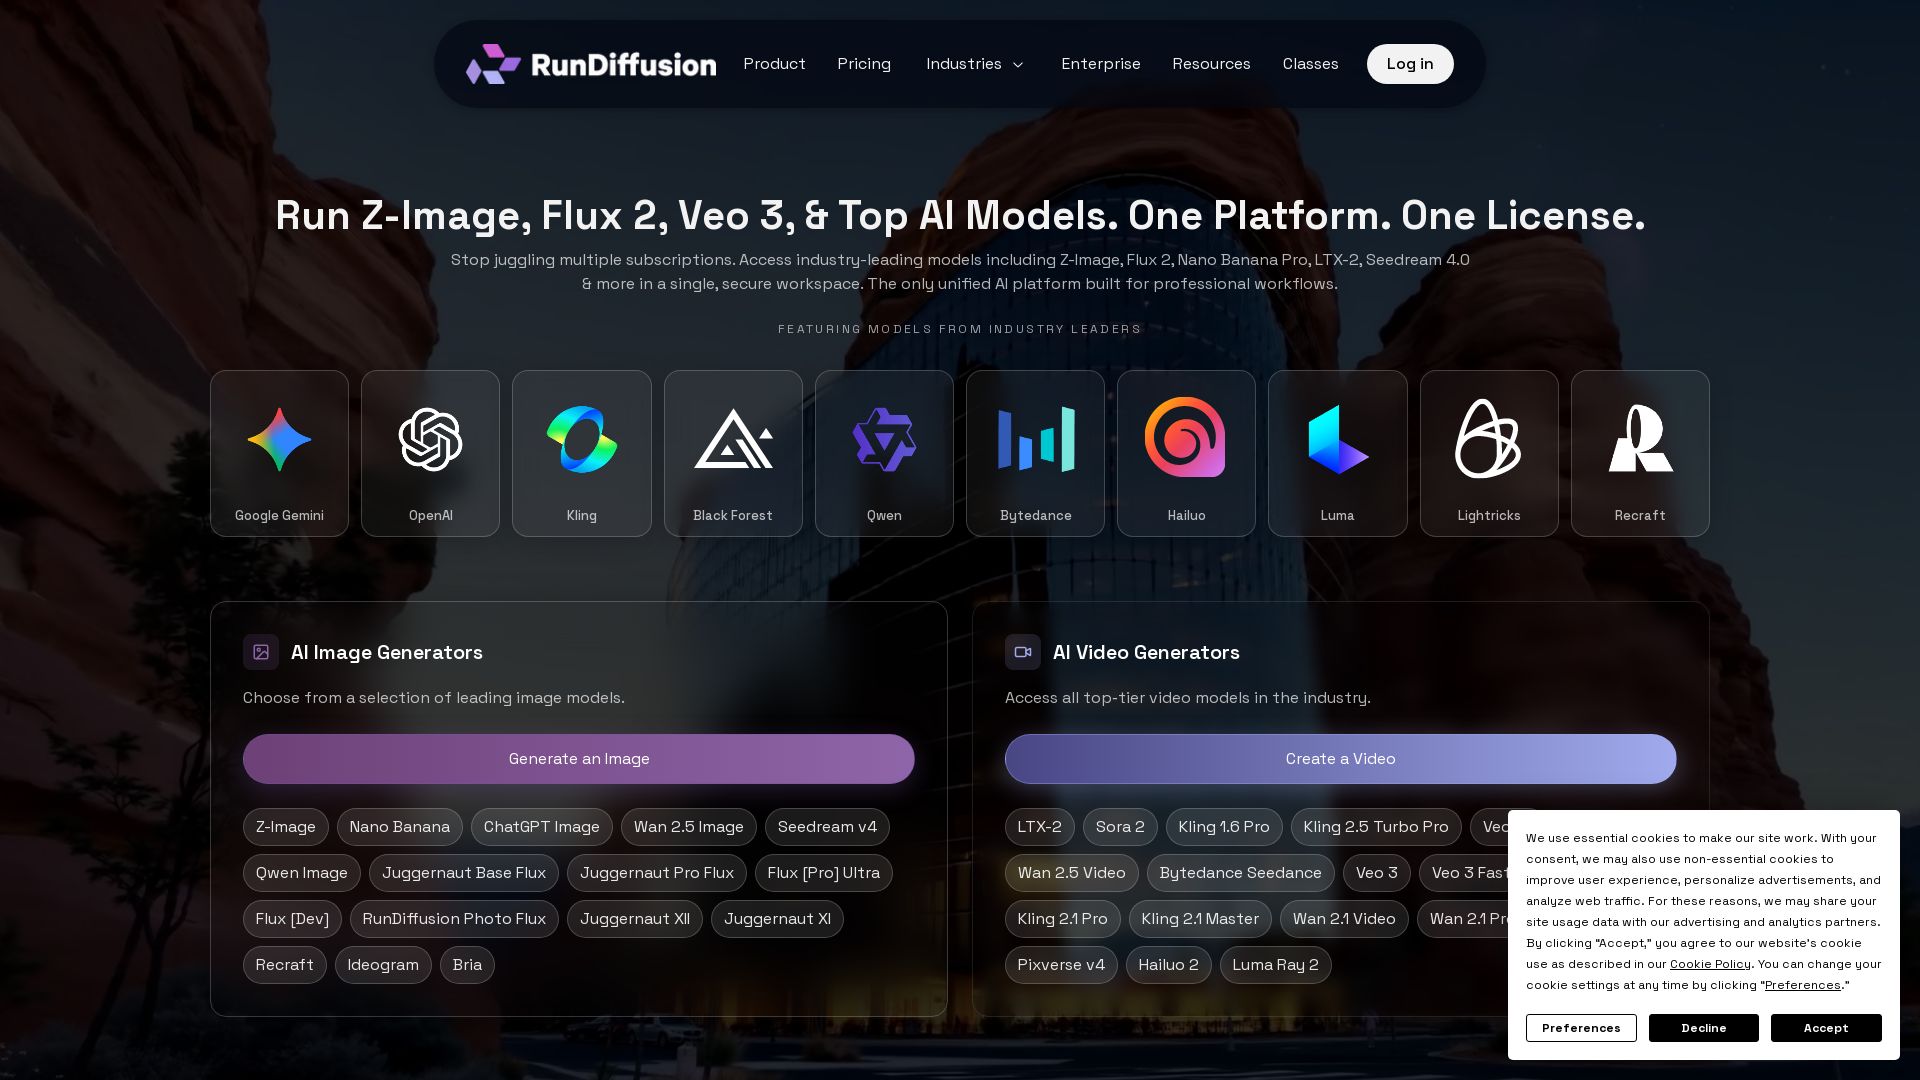This screenshot has height=1080, width=1920.
Task: Open the Cookie Policy link
Action: (x=1710, y=964)
